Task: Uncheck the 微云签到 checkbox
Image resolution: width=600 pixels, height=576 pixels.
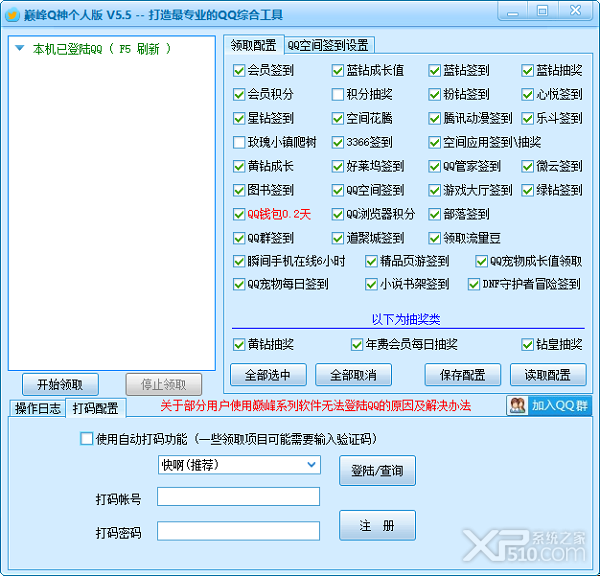Action: point(527,166)
